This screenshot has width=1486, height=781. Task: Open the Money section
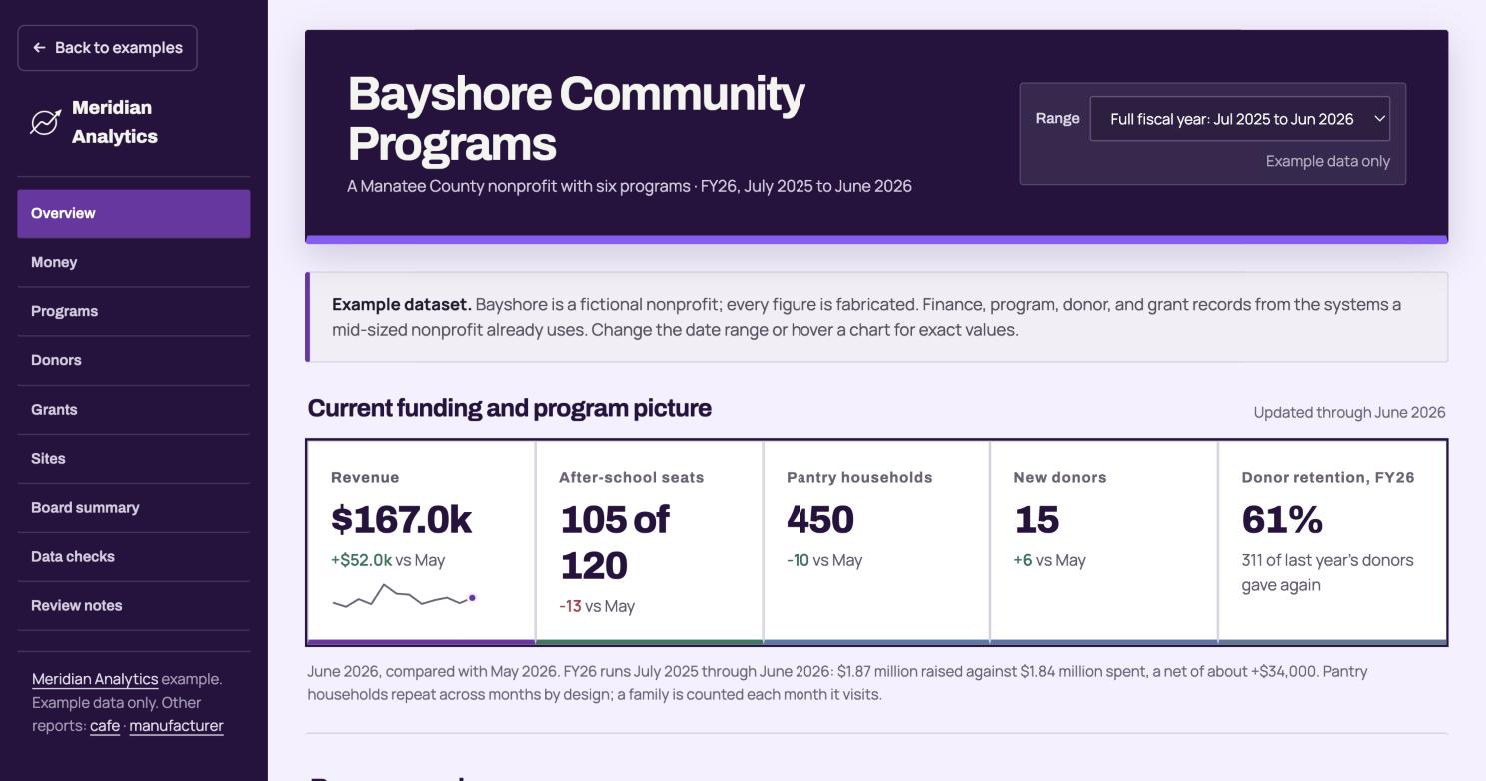(134, 262)
